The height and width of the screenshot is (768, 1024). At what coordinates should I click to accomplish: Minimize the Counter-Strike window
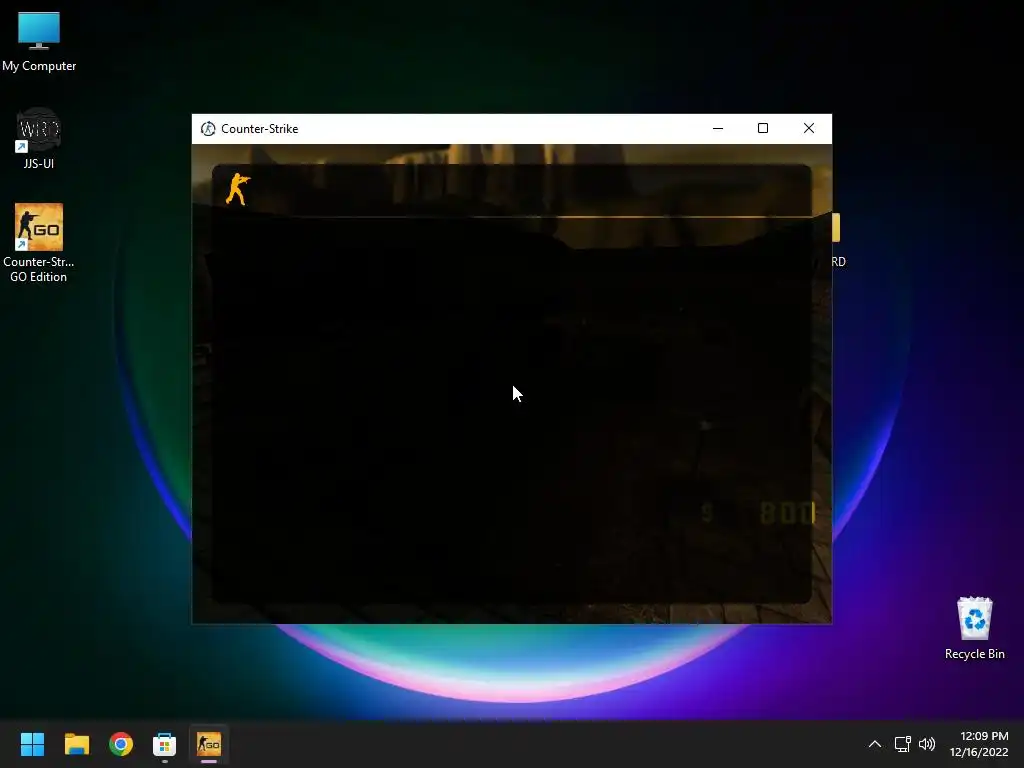tap(718, 129)
